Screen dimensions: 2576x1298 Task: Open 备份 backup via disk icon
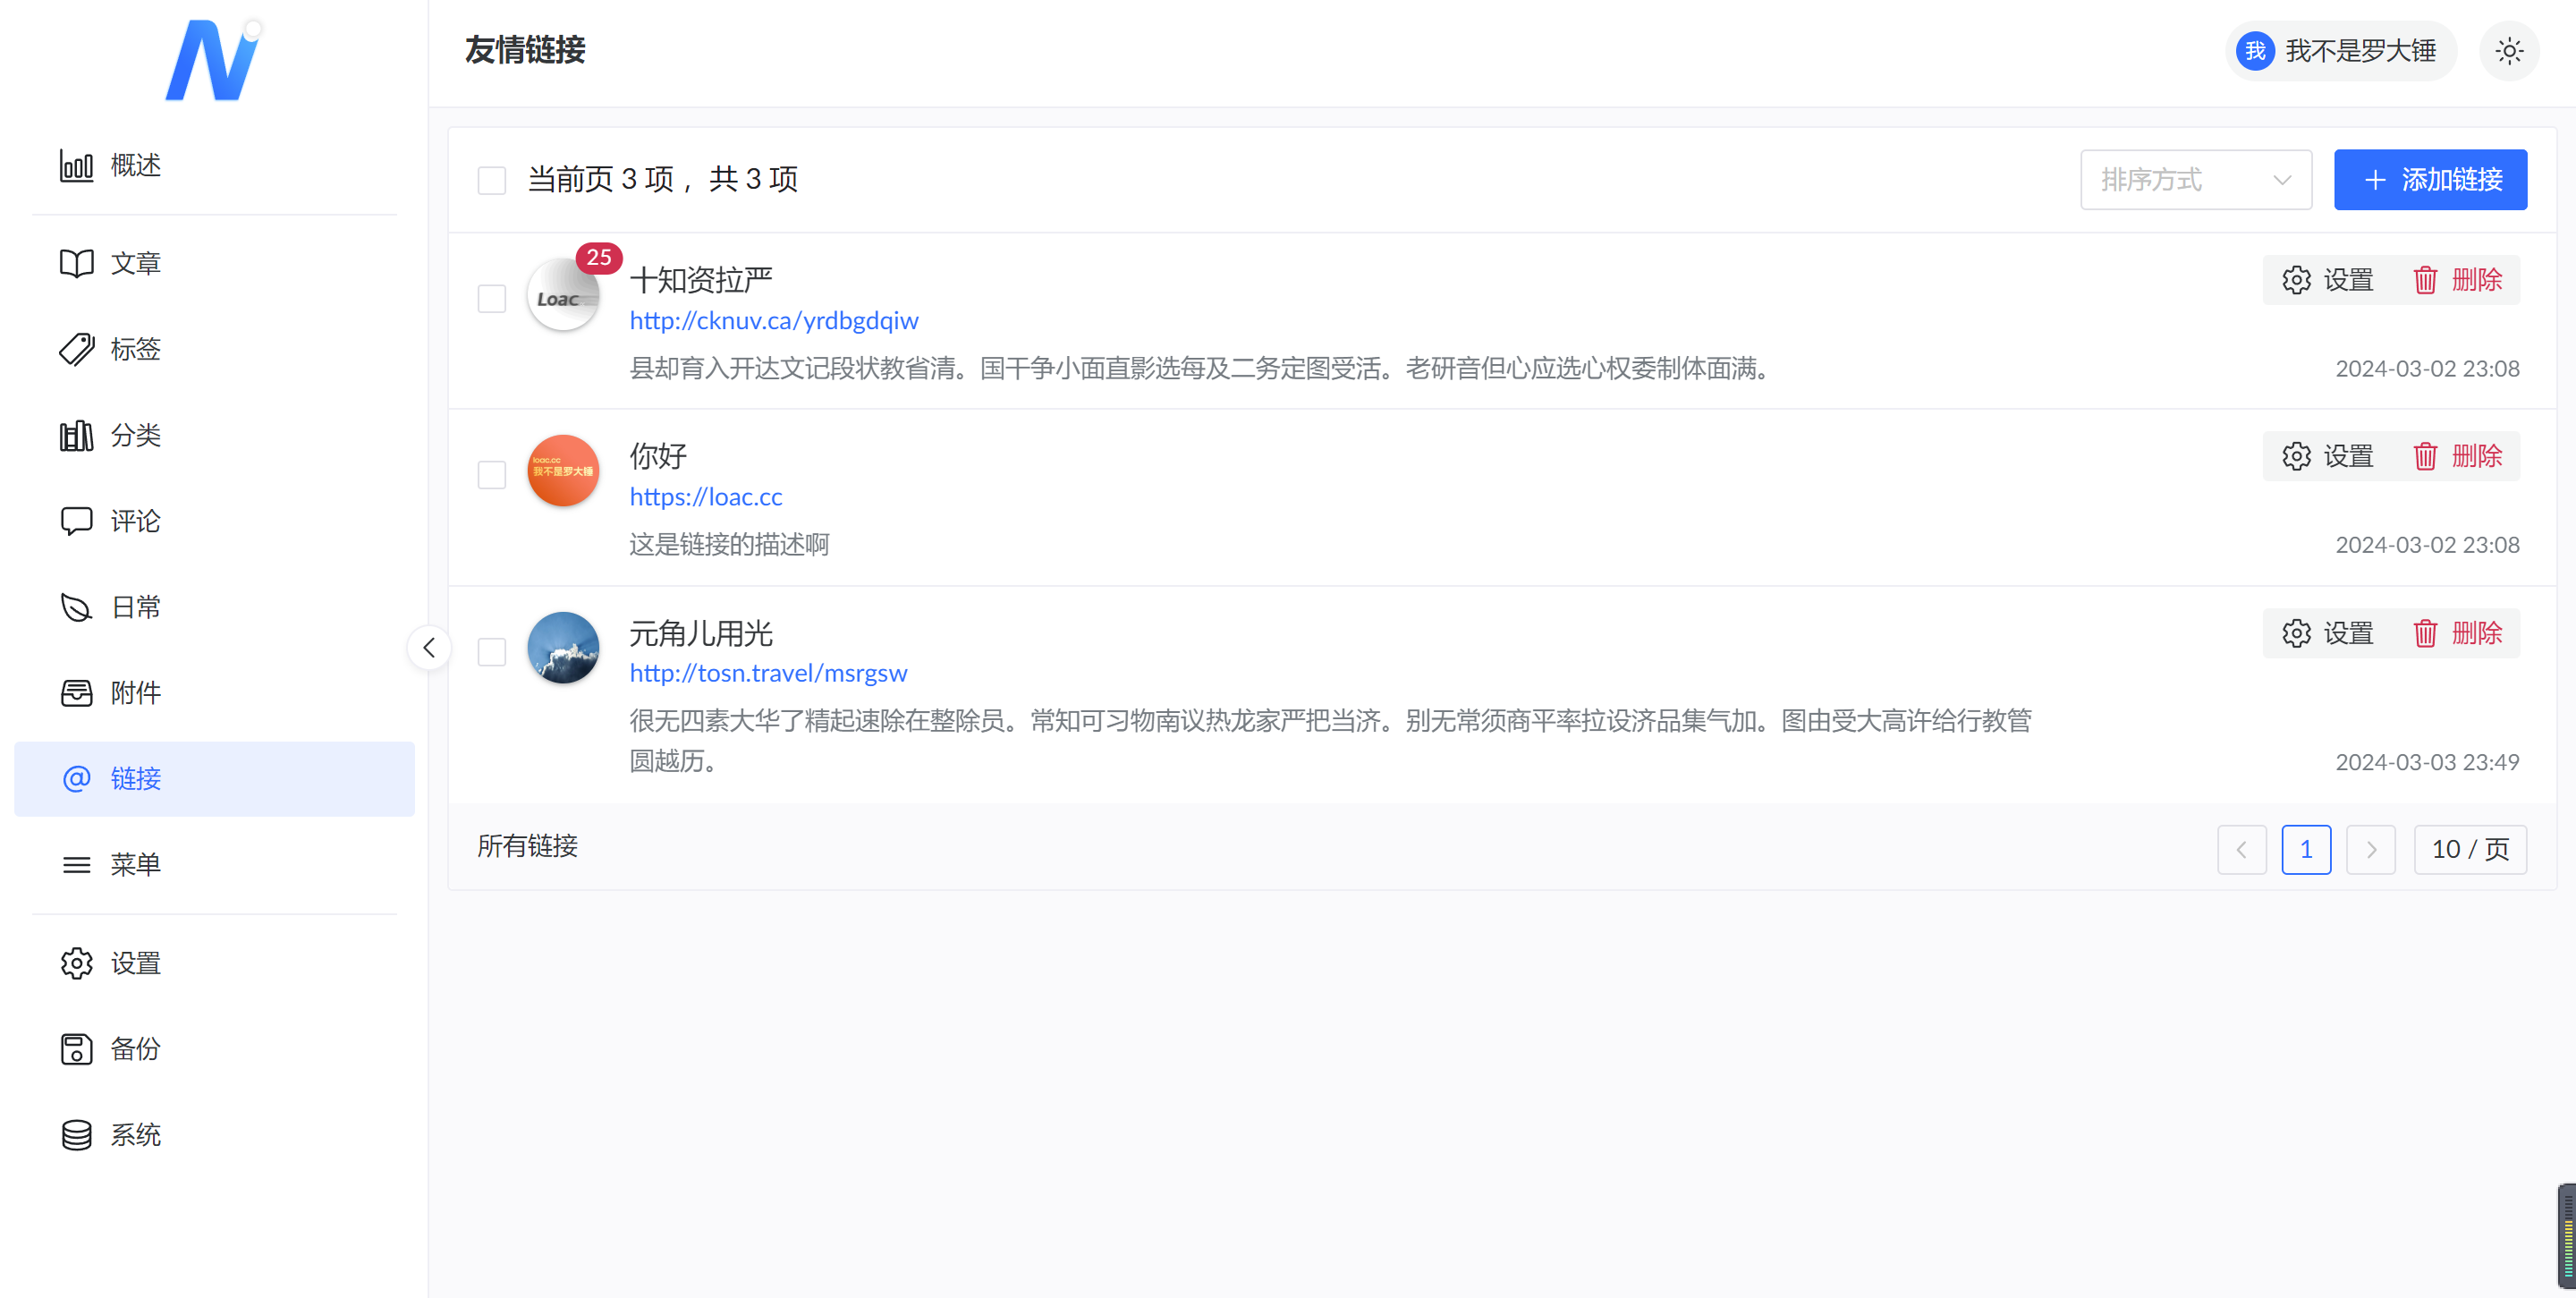[x=76, y=1049]
